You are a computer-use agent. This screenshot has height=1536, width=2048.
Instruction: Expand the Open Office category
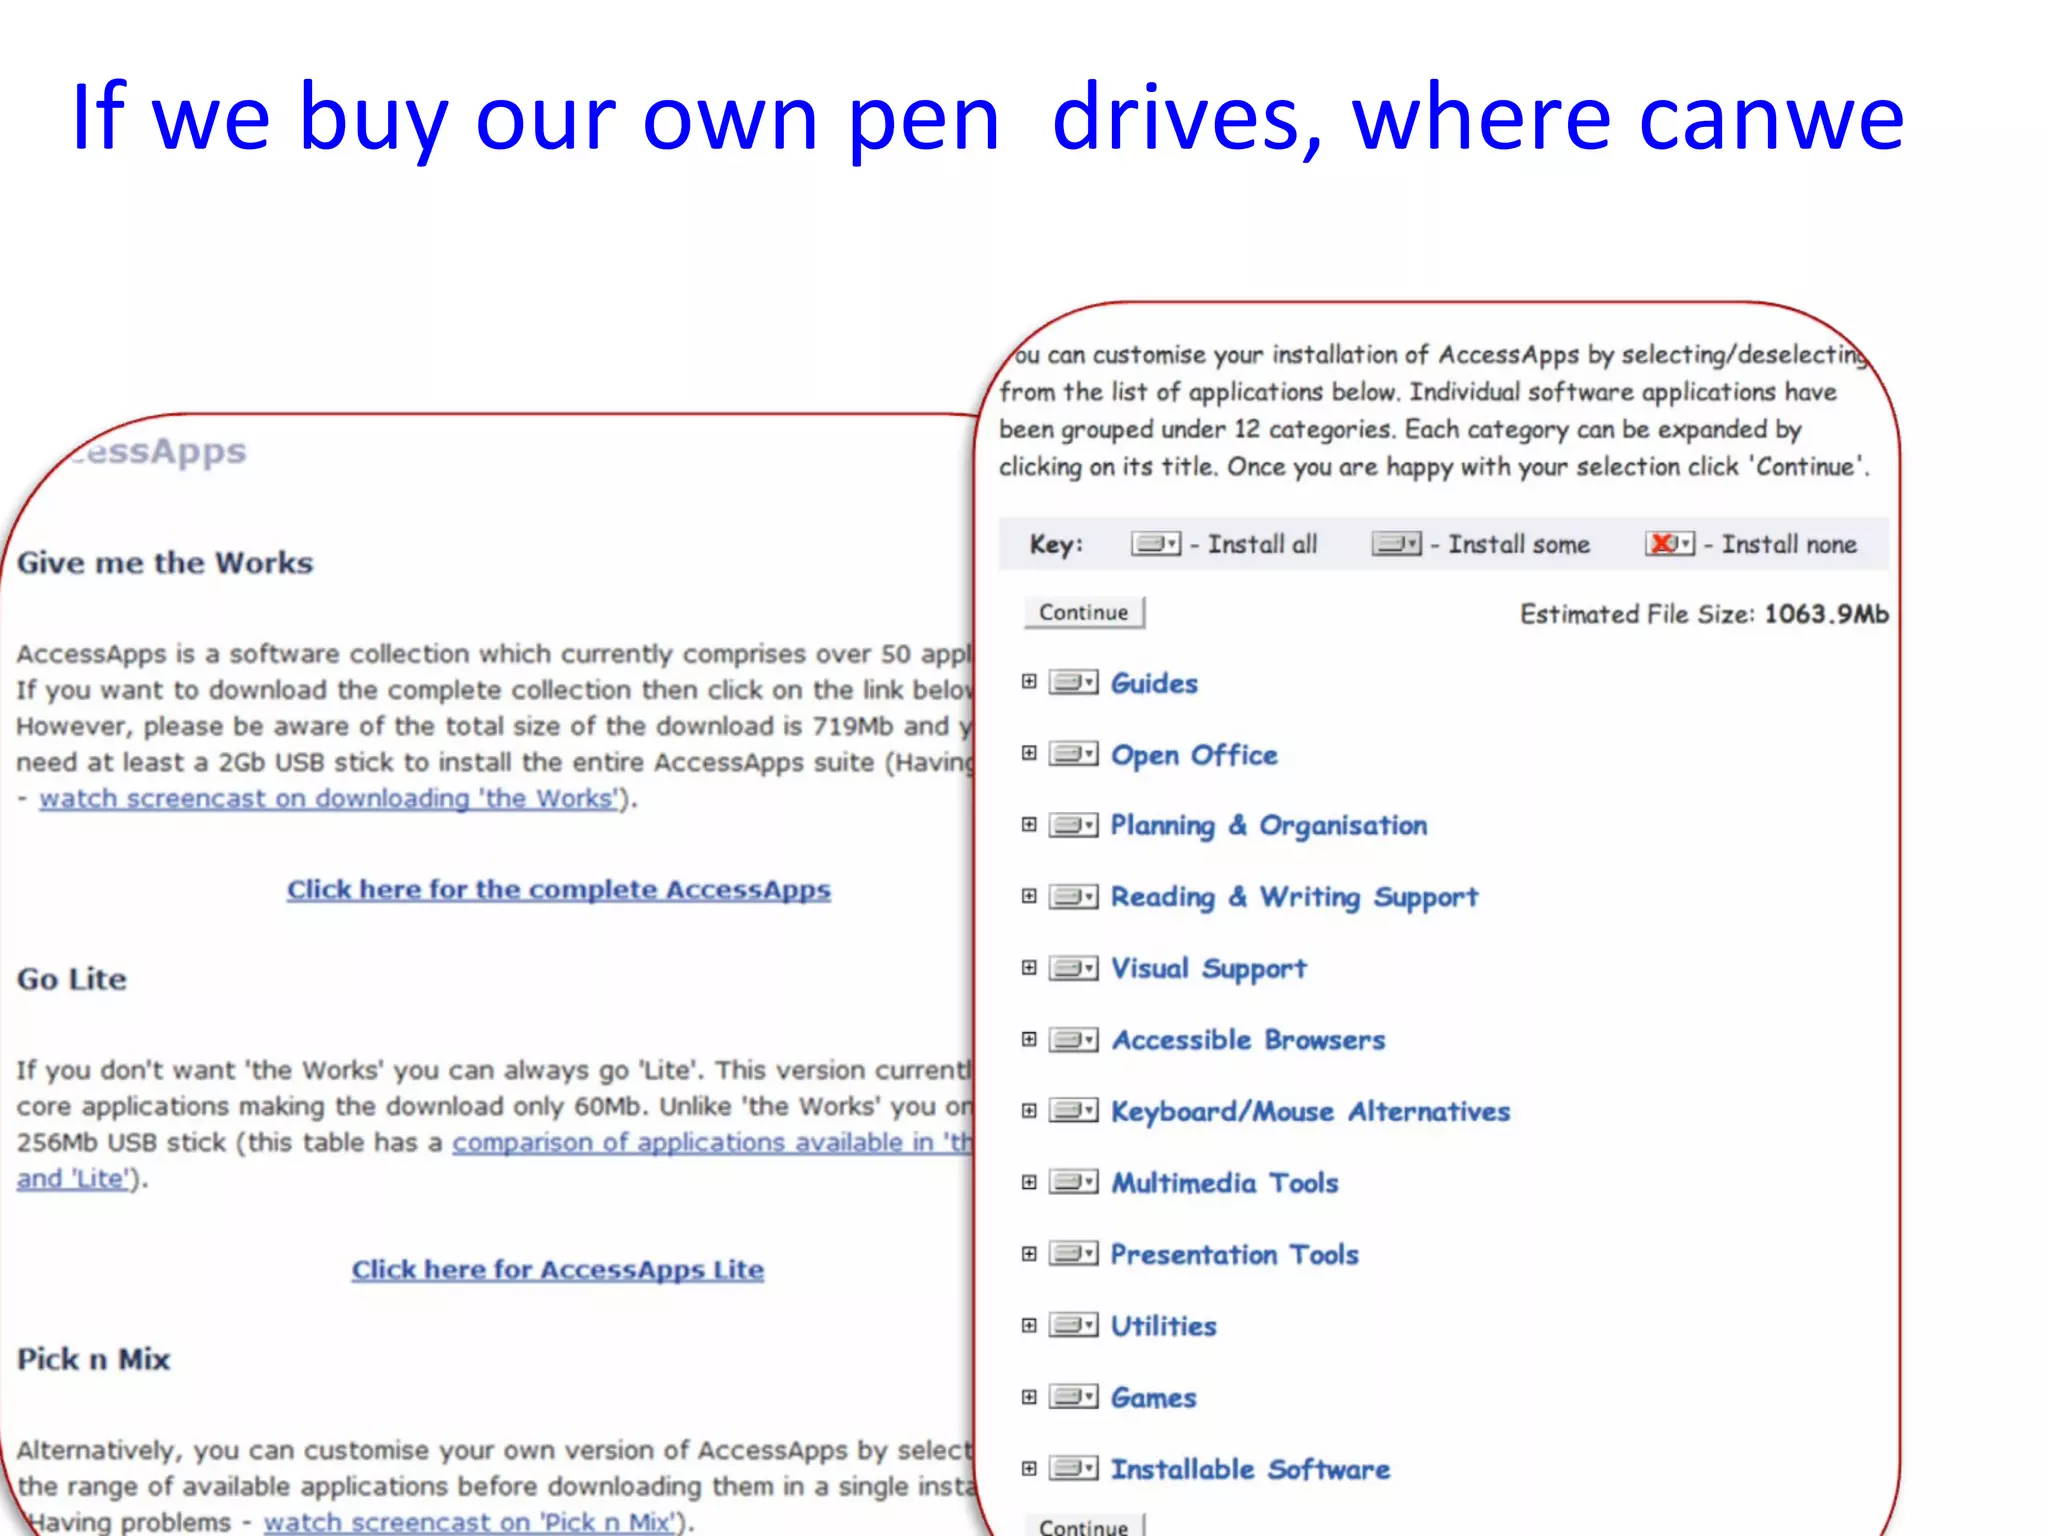point(1029,753)
